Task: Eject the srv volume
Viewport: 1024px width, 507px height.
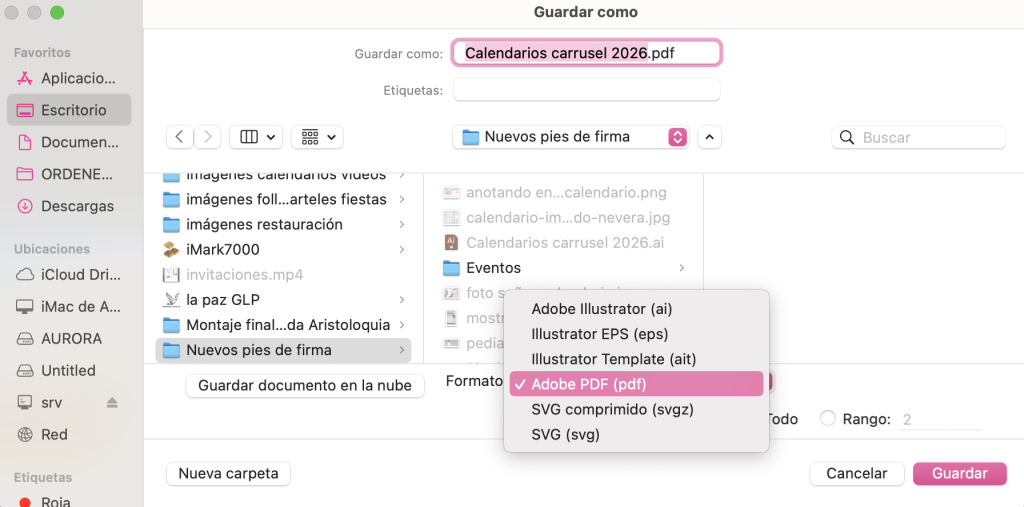Action: tap(112, 402)
